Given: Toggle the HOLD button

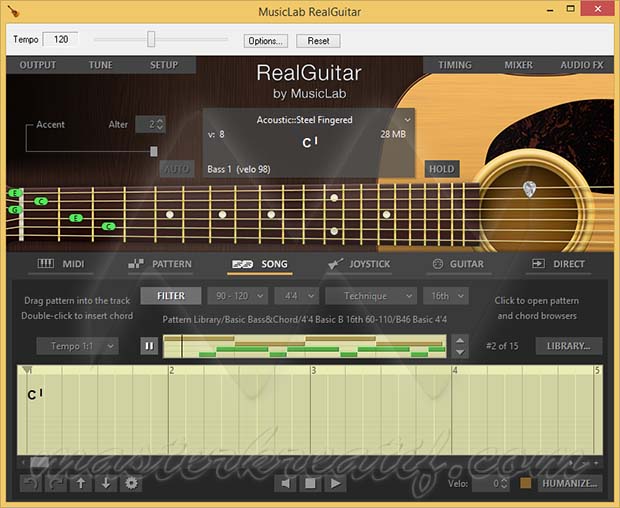Looking at the screenshot, I should click(x=441, y=169).
